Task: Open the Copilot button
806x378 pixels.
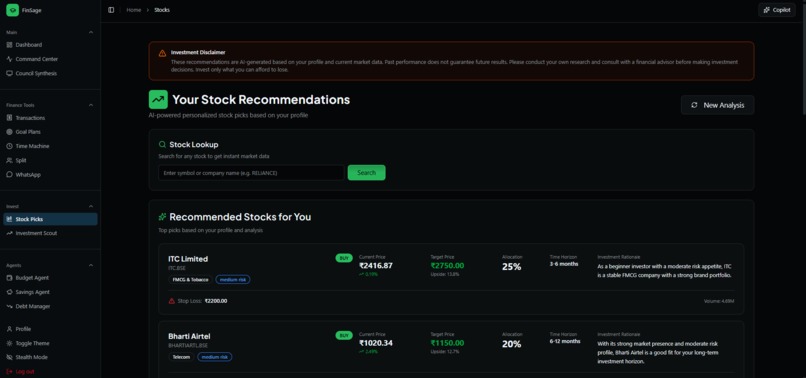Action: 777,10
